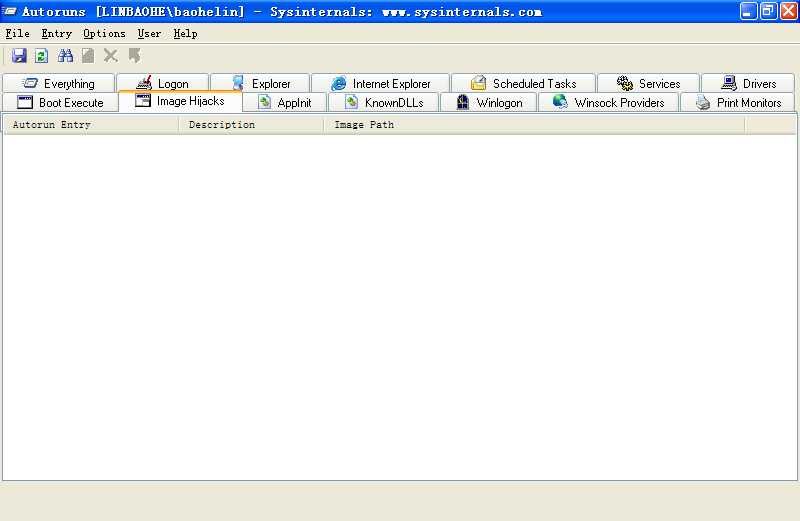The image size is (800, 521).
Task: Switch to the Print Monitors tab
Action: 738,103
